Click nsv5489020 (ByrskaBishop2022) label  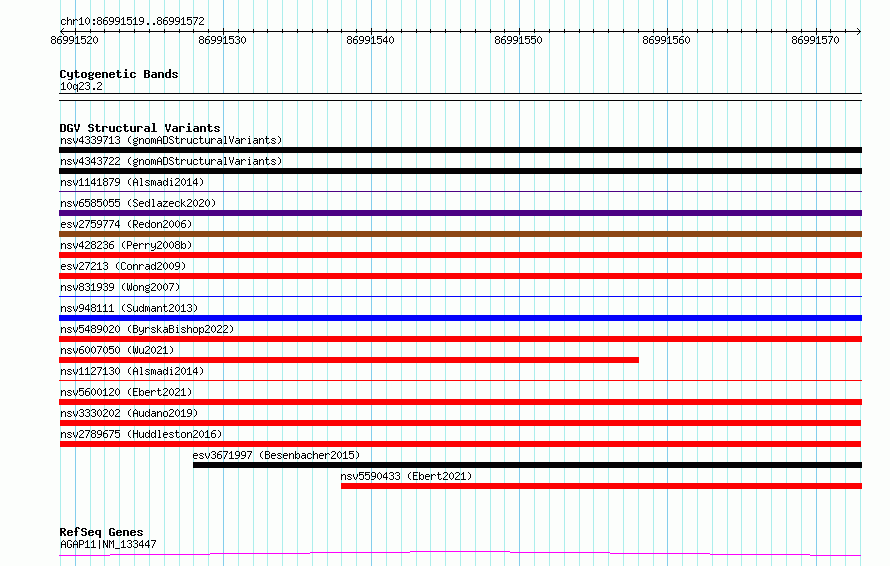point(147,329)
